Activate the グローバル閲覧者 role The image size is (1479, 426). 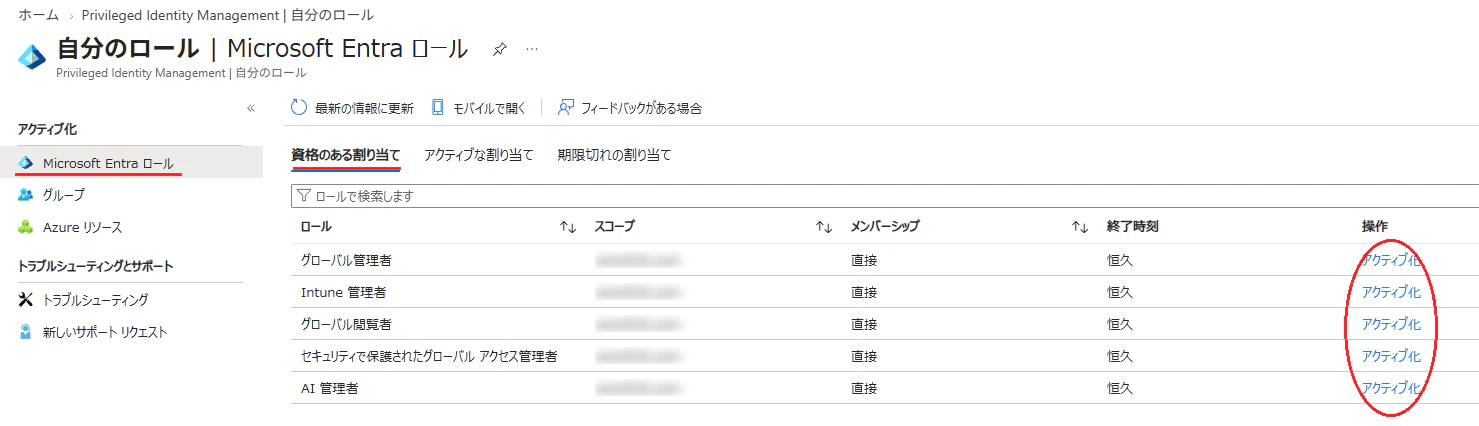[1391, 324]
